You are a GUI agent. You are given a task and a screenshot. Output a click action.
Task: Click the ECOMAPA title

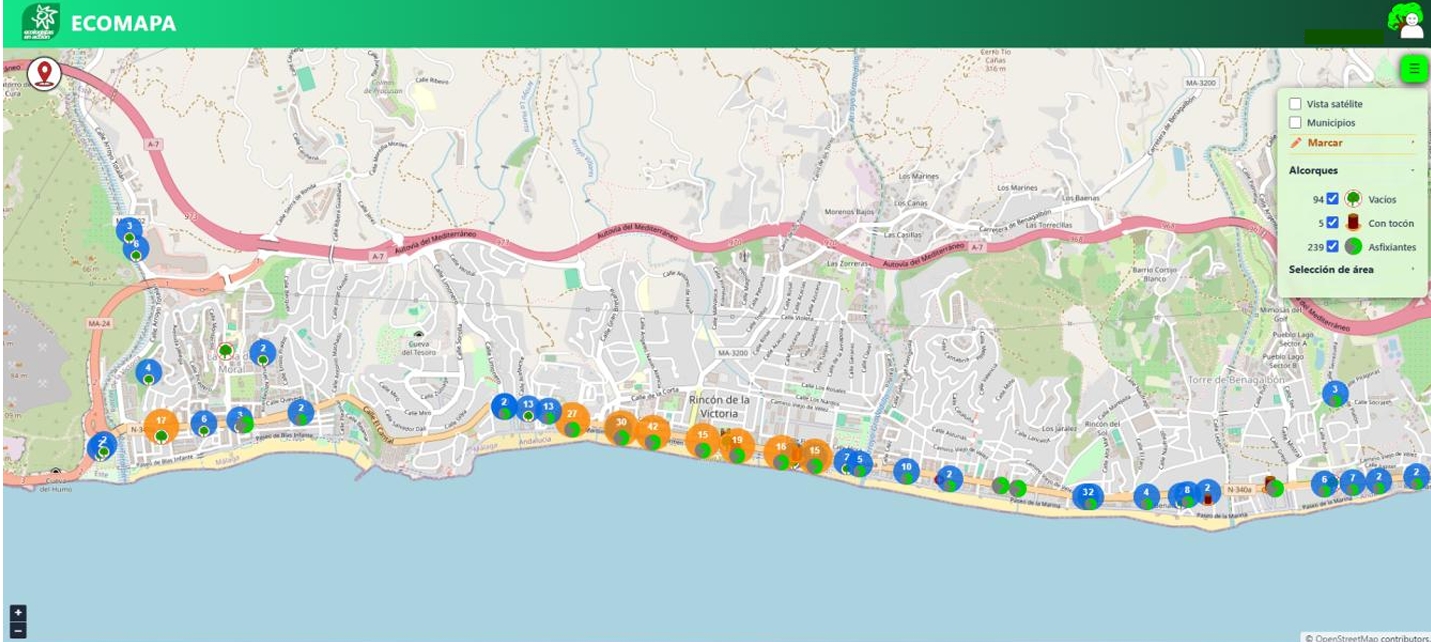coord(124,23)
